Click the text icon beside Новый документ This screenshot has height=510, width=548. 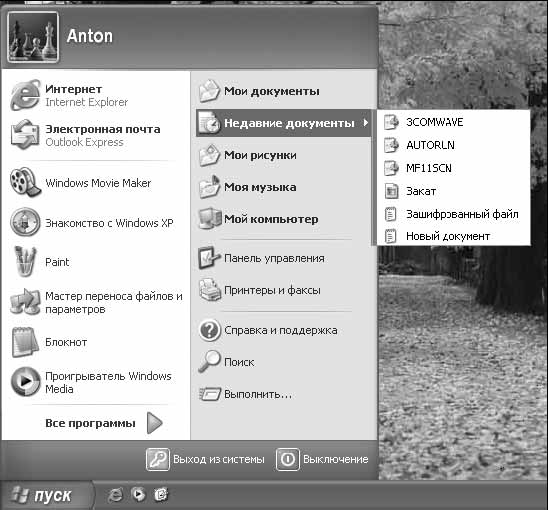pos(390,237)
